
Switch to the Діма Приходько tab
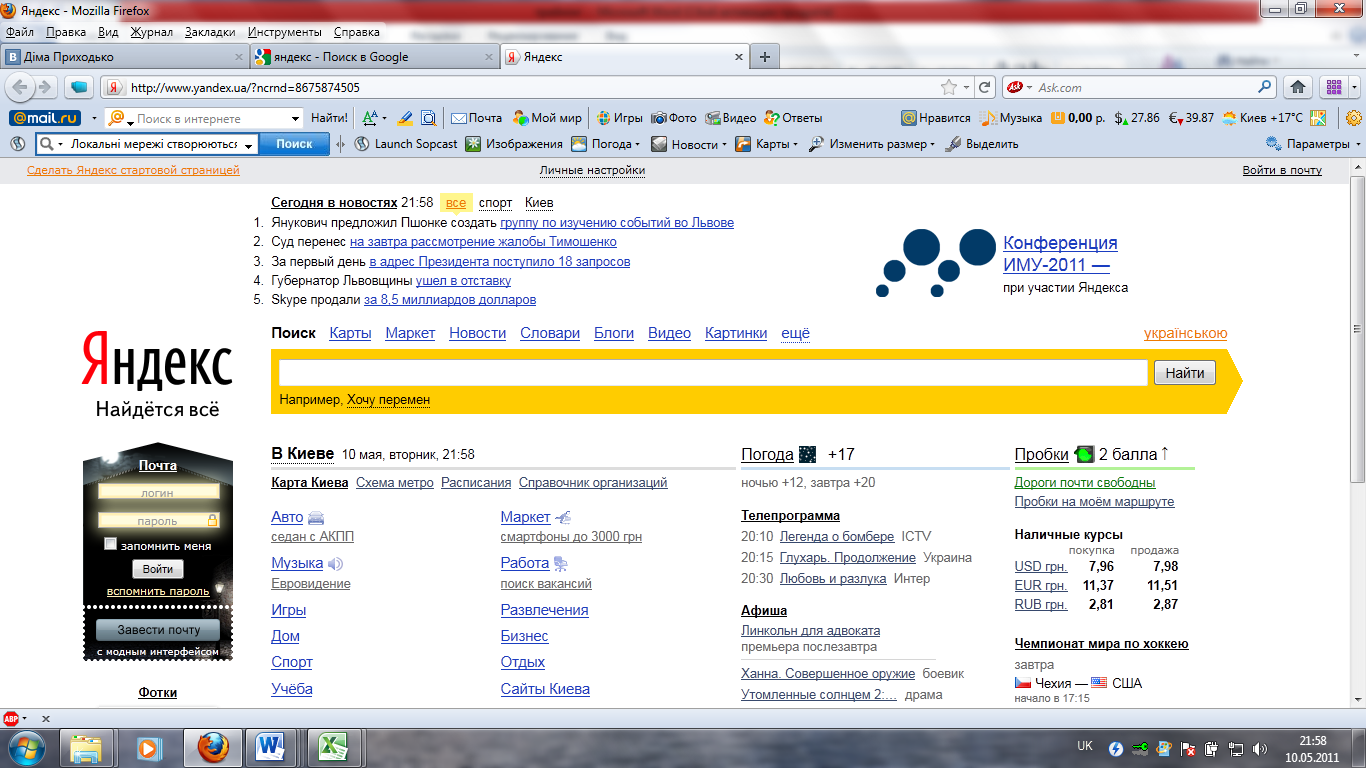tap(125, 57)
